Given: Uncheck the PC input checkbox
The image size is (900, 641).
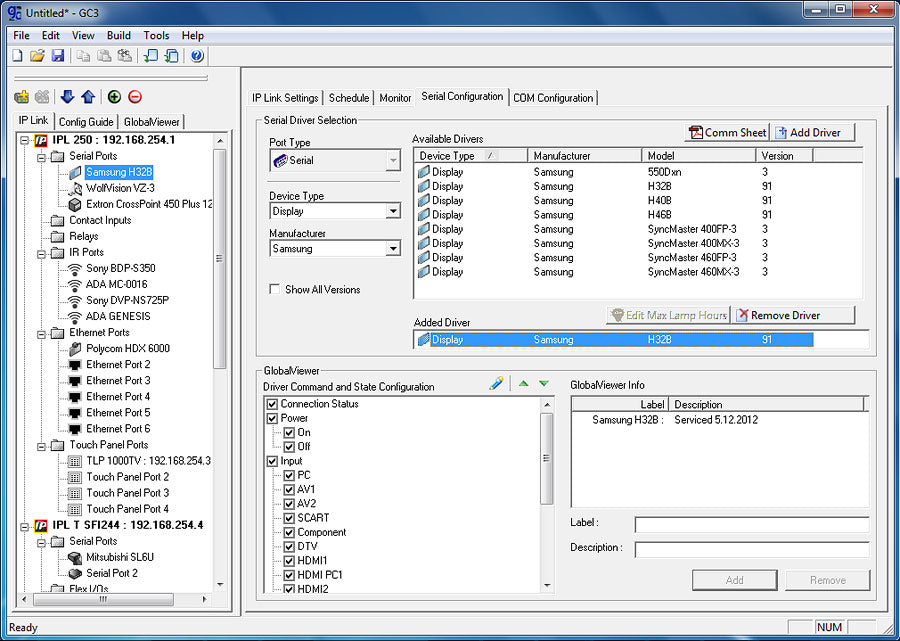Looking at the screenshot, I should click(289, 475).
